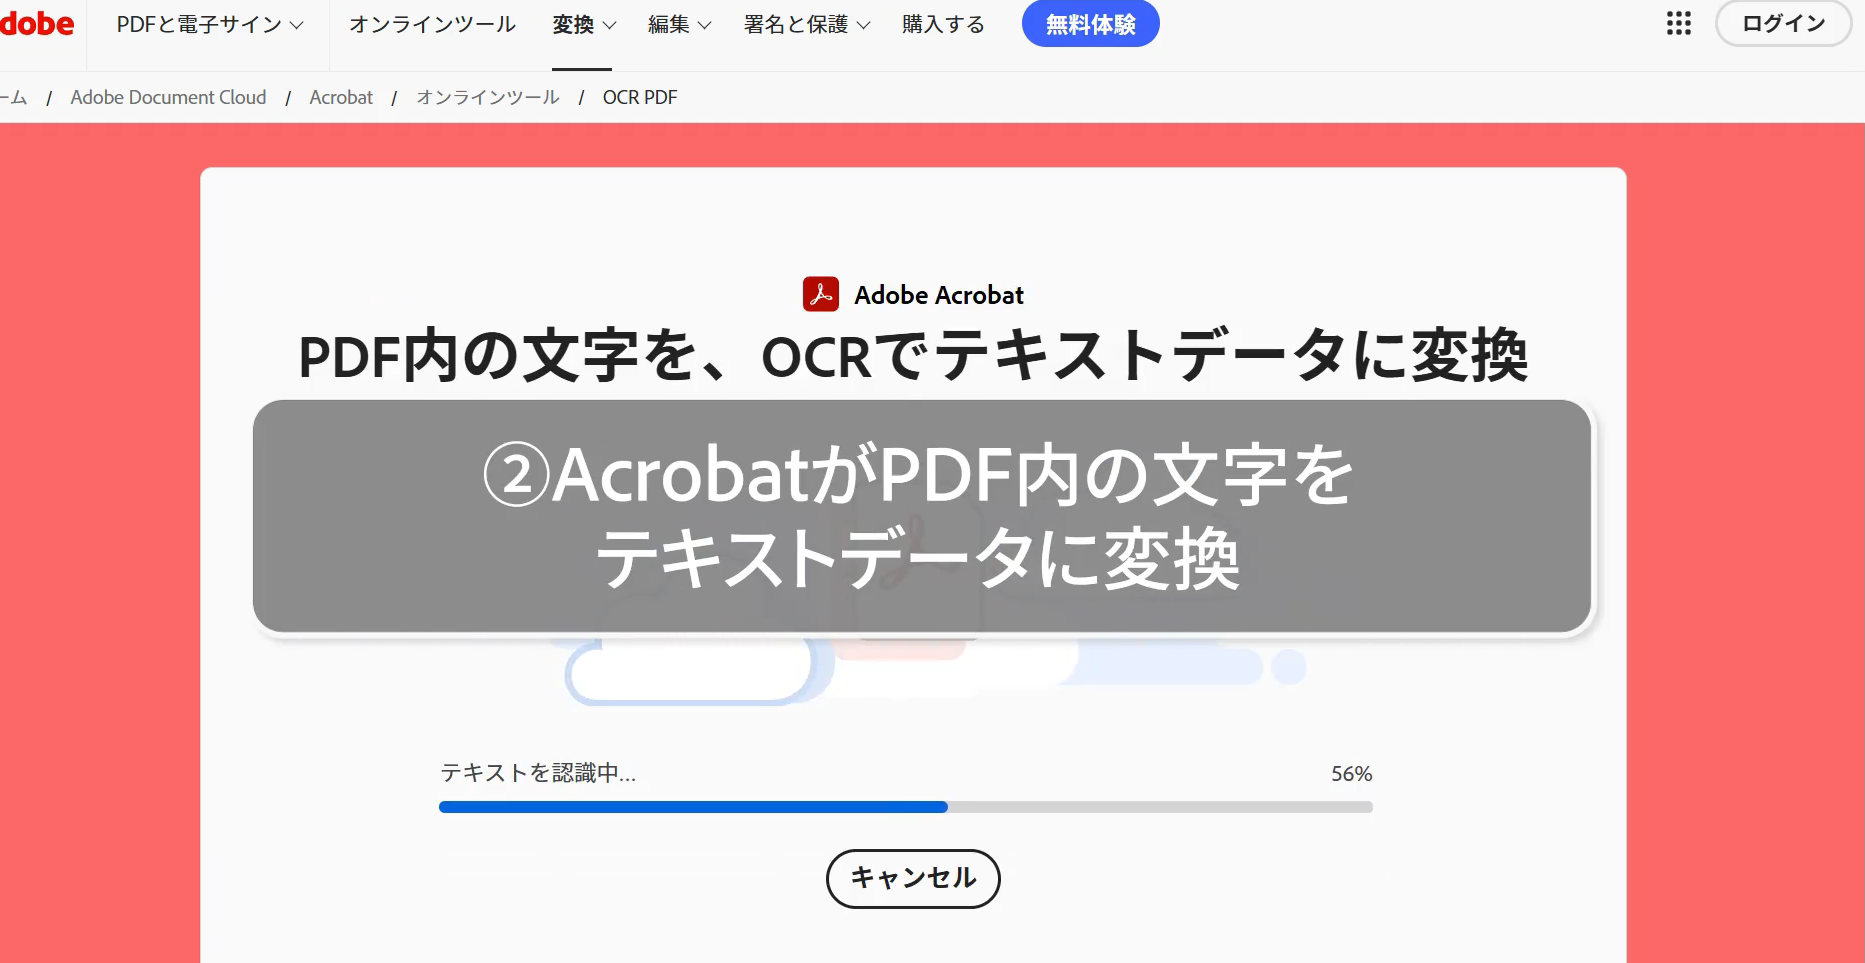The width and height of the screenshot is (1865, 963).
Task: Click the Adobe logo in the header
Action: click(x=36, y=23)
